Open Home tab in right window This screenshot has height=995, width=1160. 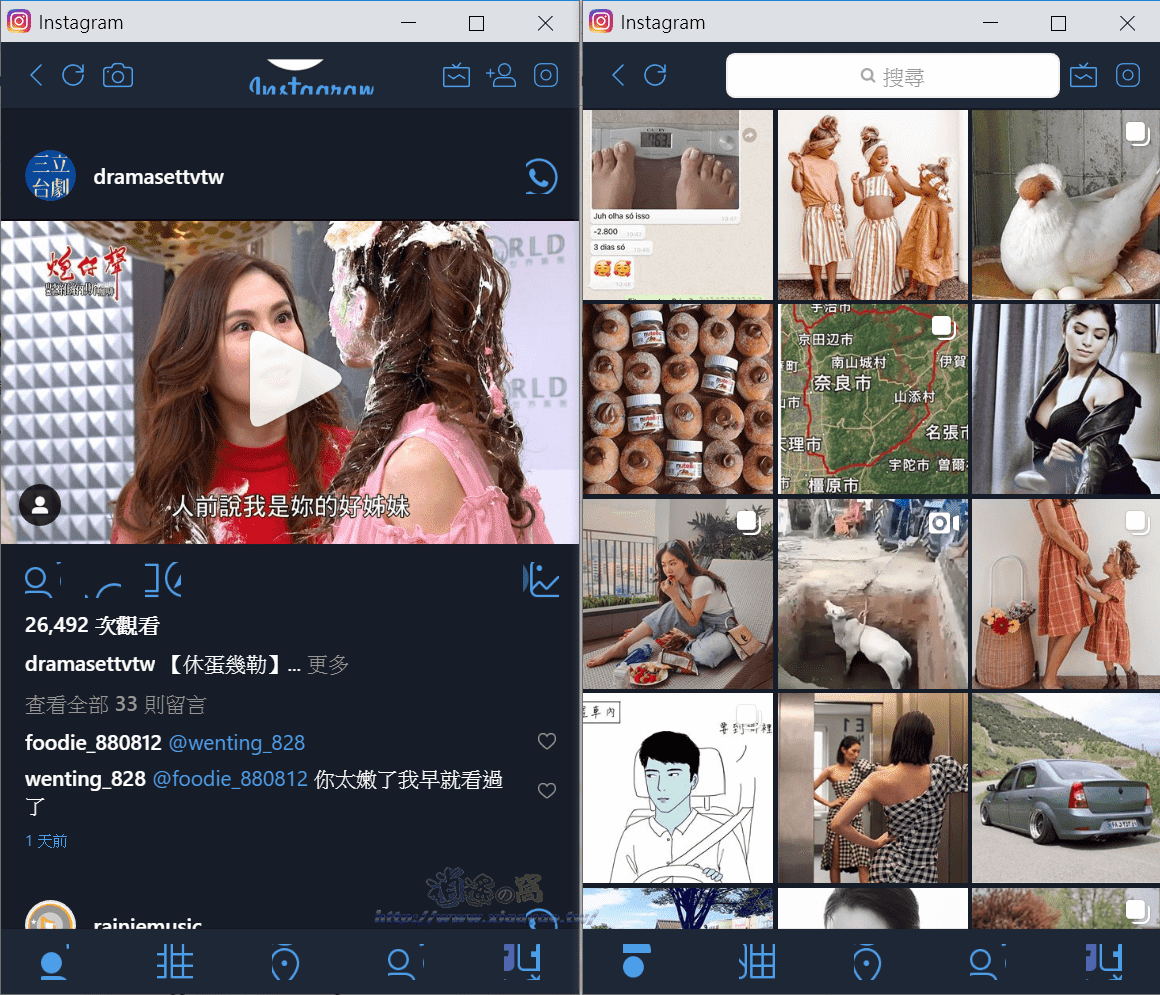point(635,962)
